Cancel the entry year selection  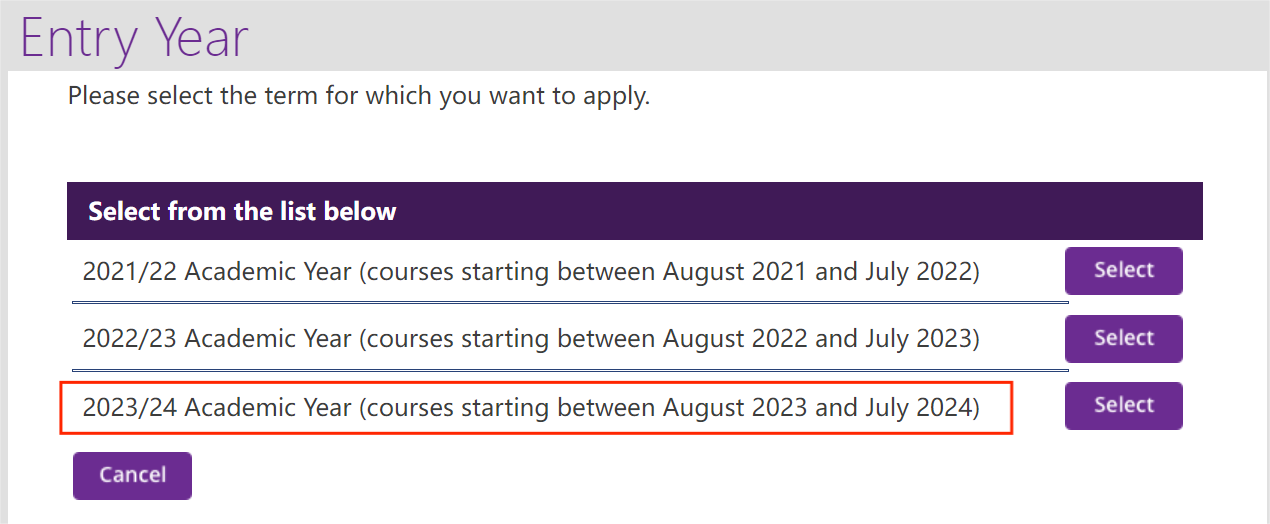pyautogui.click(x=132, y=475)
